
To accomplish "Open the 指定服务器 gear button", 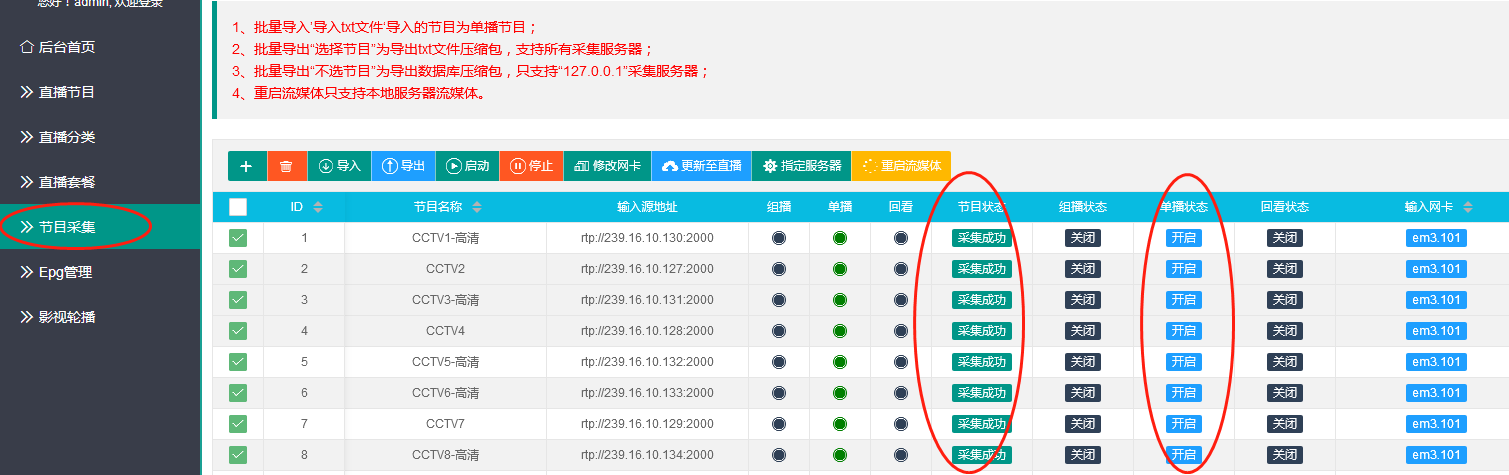I will [x=801, y=166].
